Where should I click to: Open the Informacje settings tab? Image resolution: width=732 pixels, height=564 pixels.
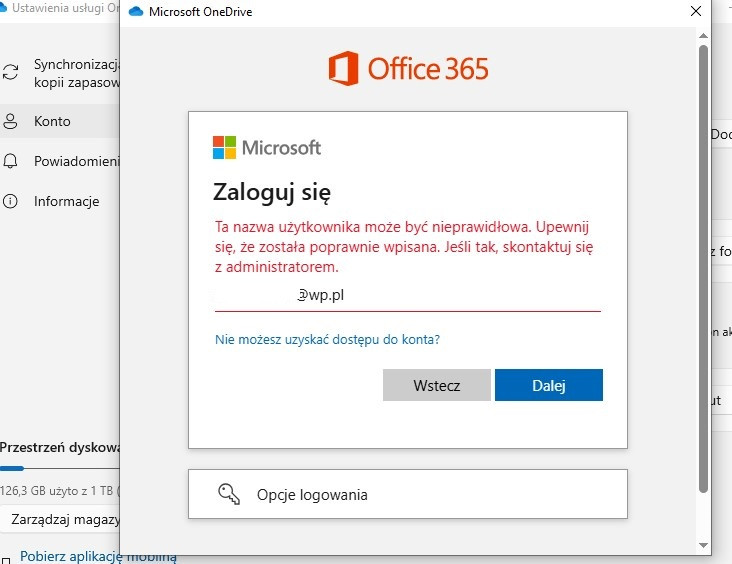point(60,201)
